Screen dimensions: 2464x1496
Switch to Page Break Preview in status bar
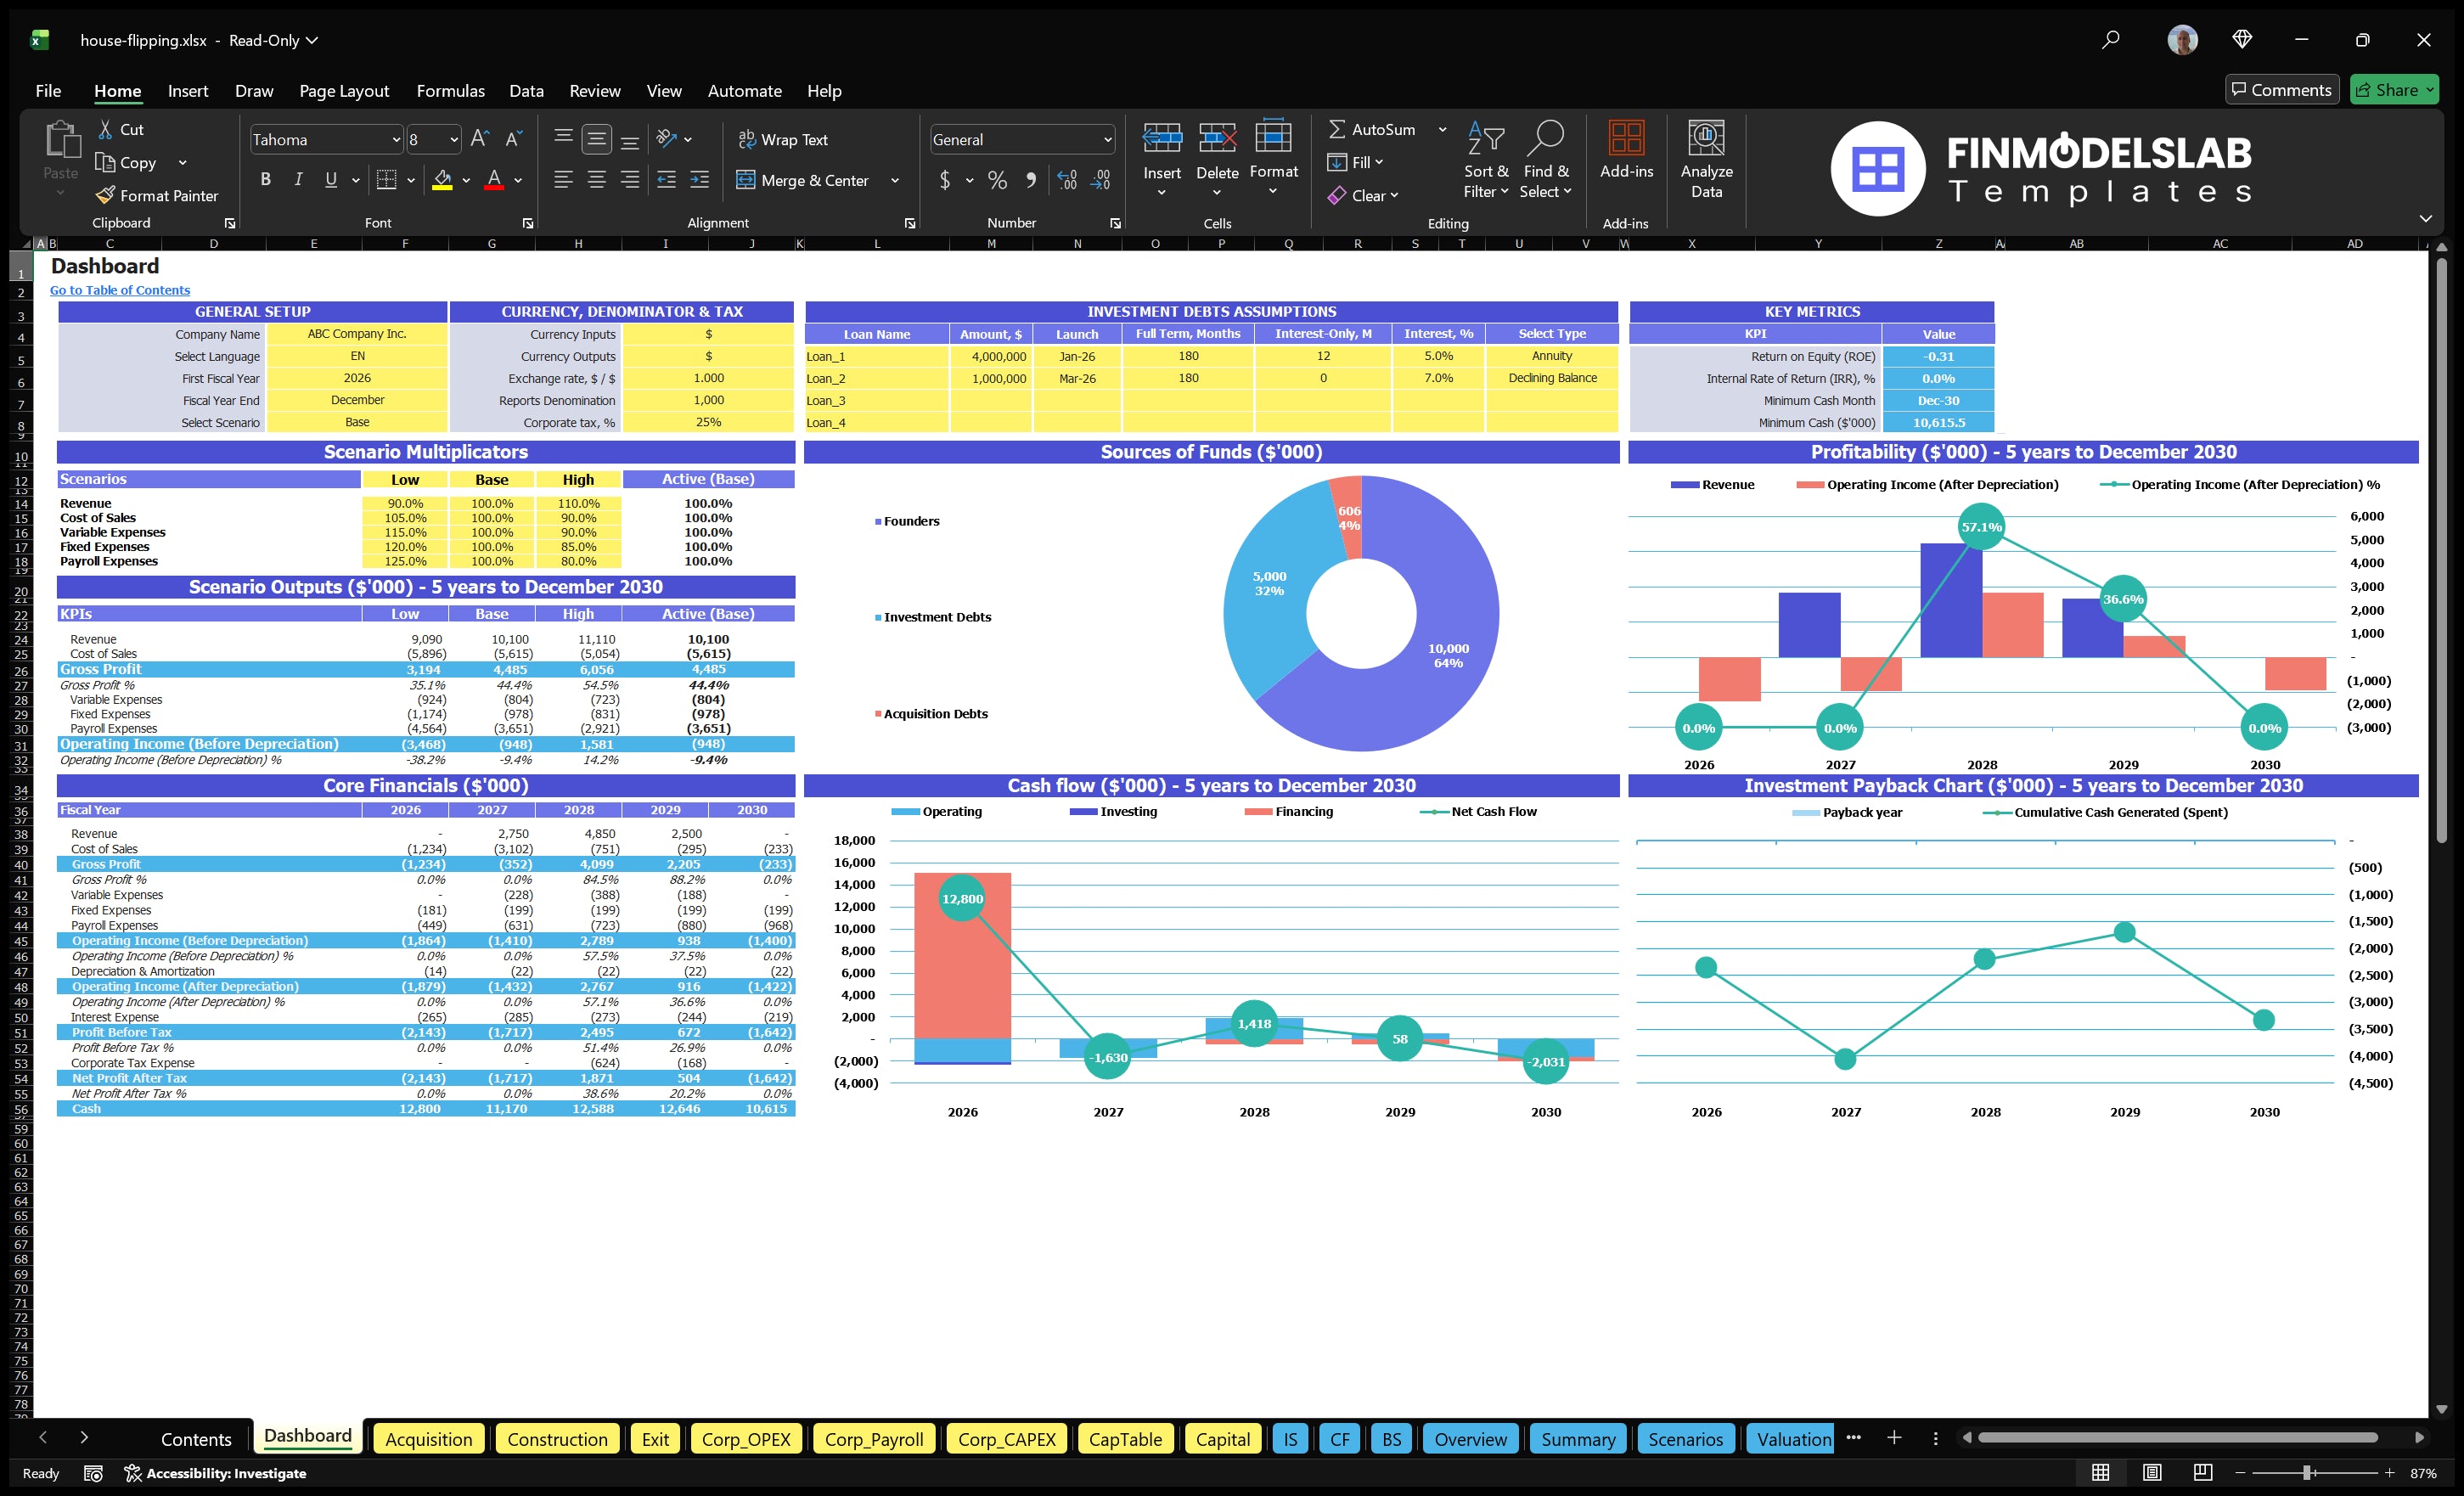tap(2202, 1473)
